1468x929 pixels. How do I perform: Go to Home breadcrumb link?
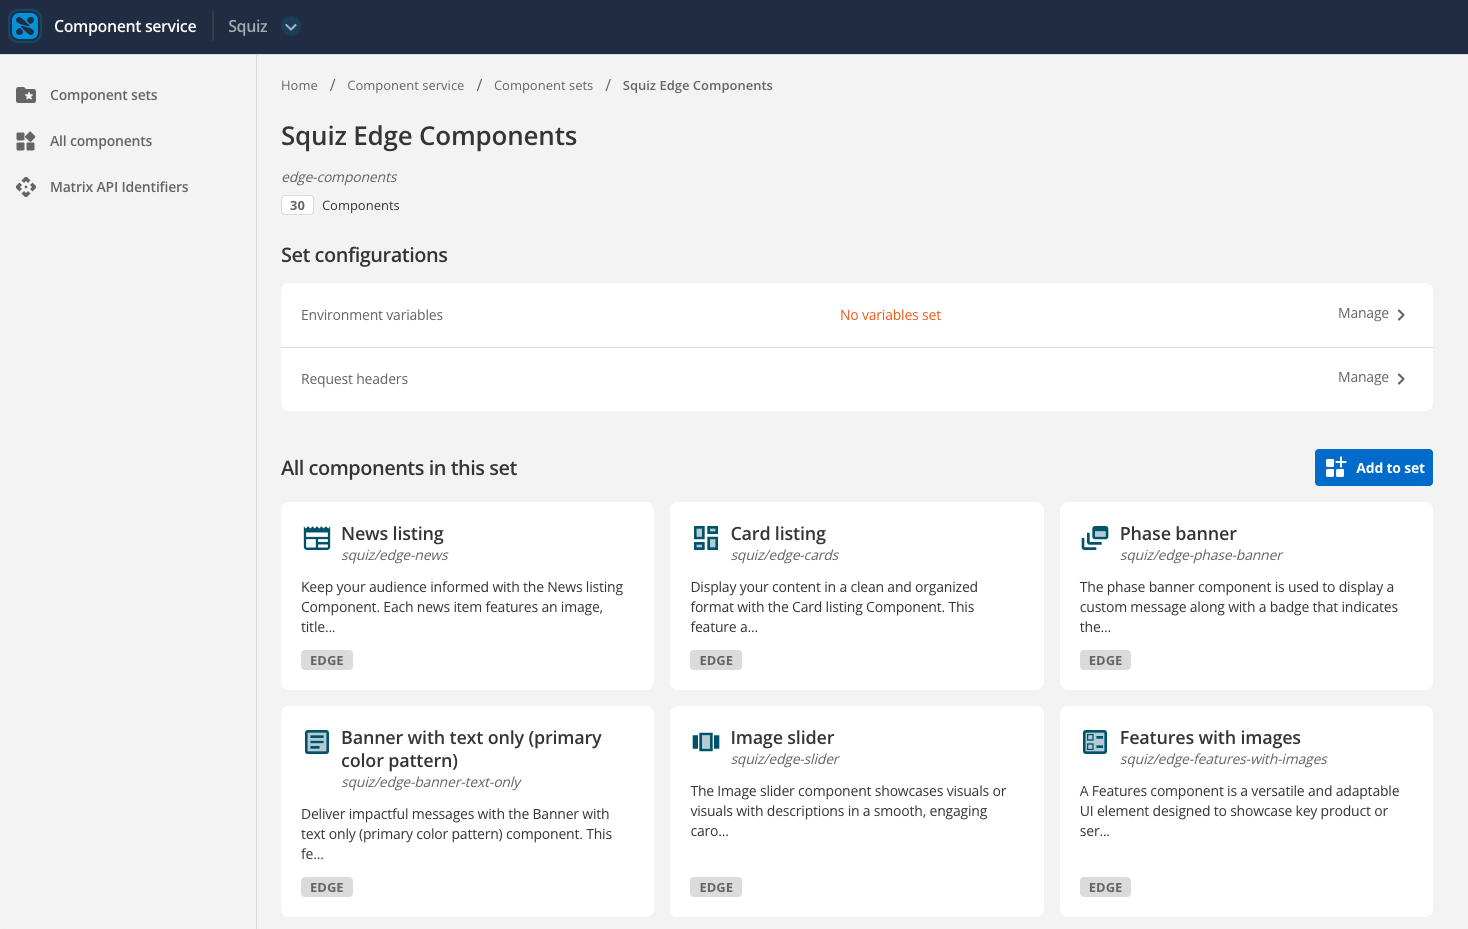[x=299, y=86]
